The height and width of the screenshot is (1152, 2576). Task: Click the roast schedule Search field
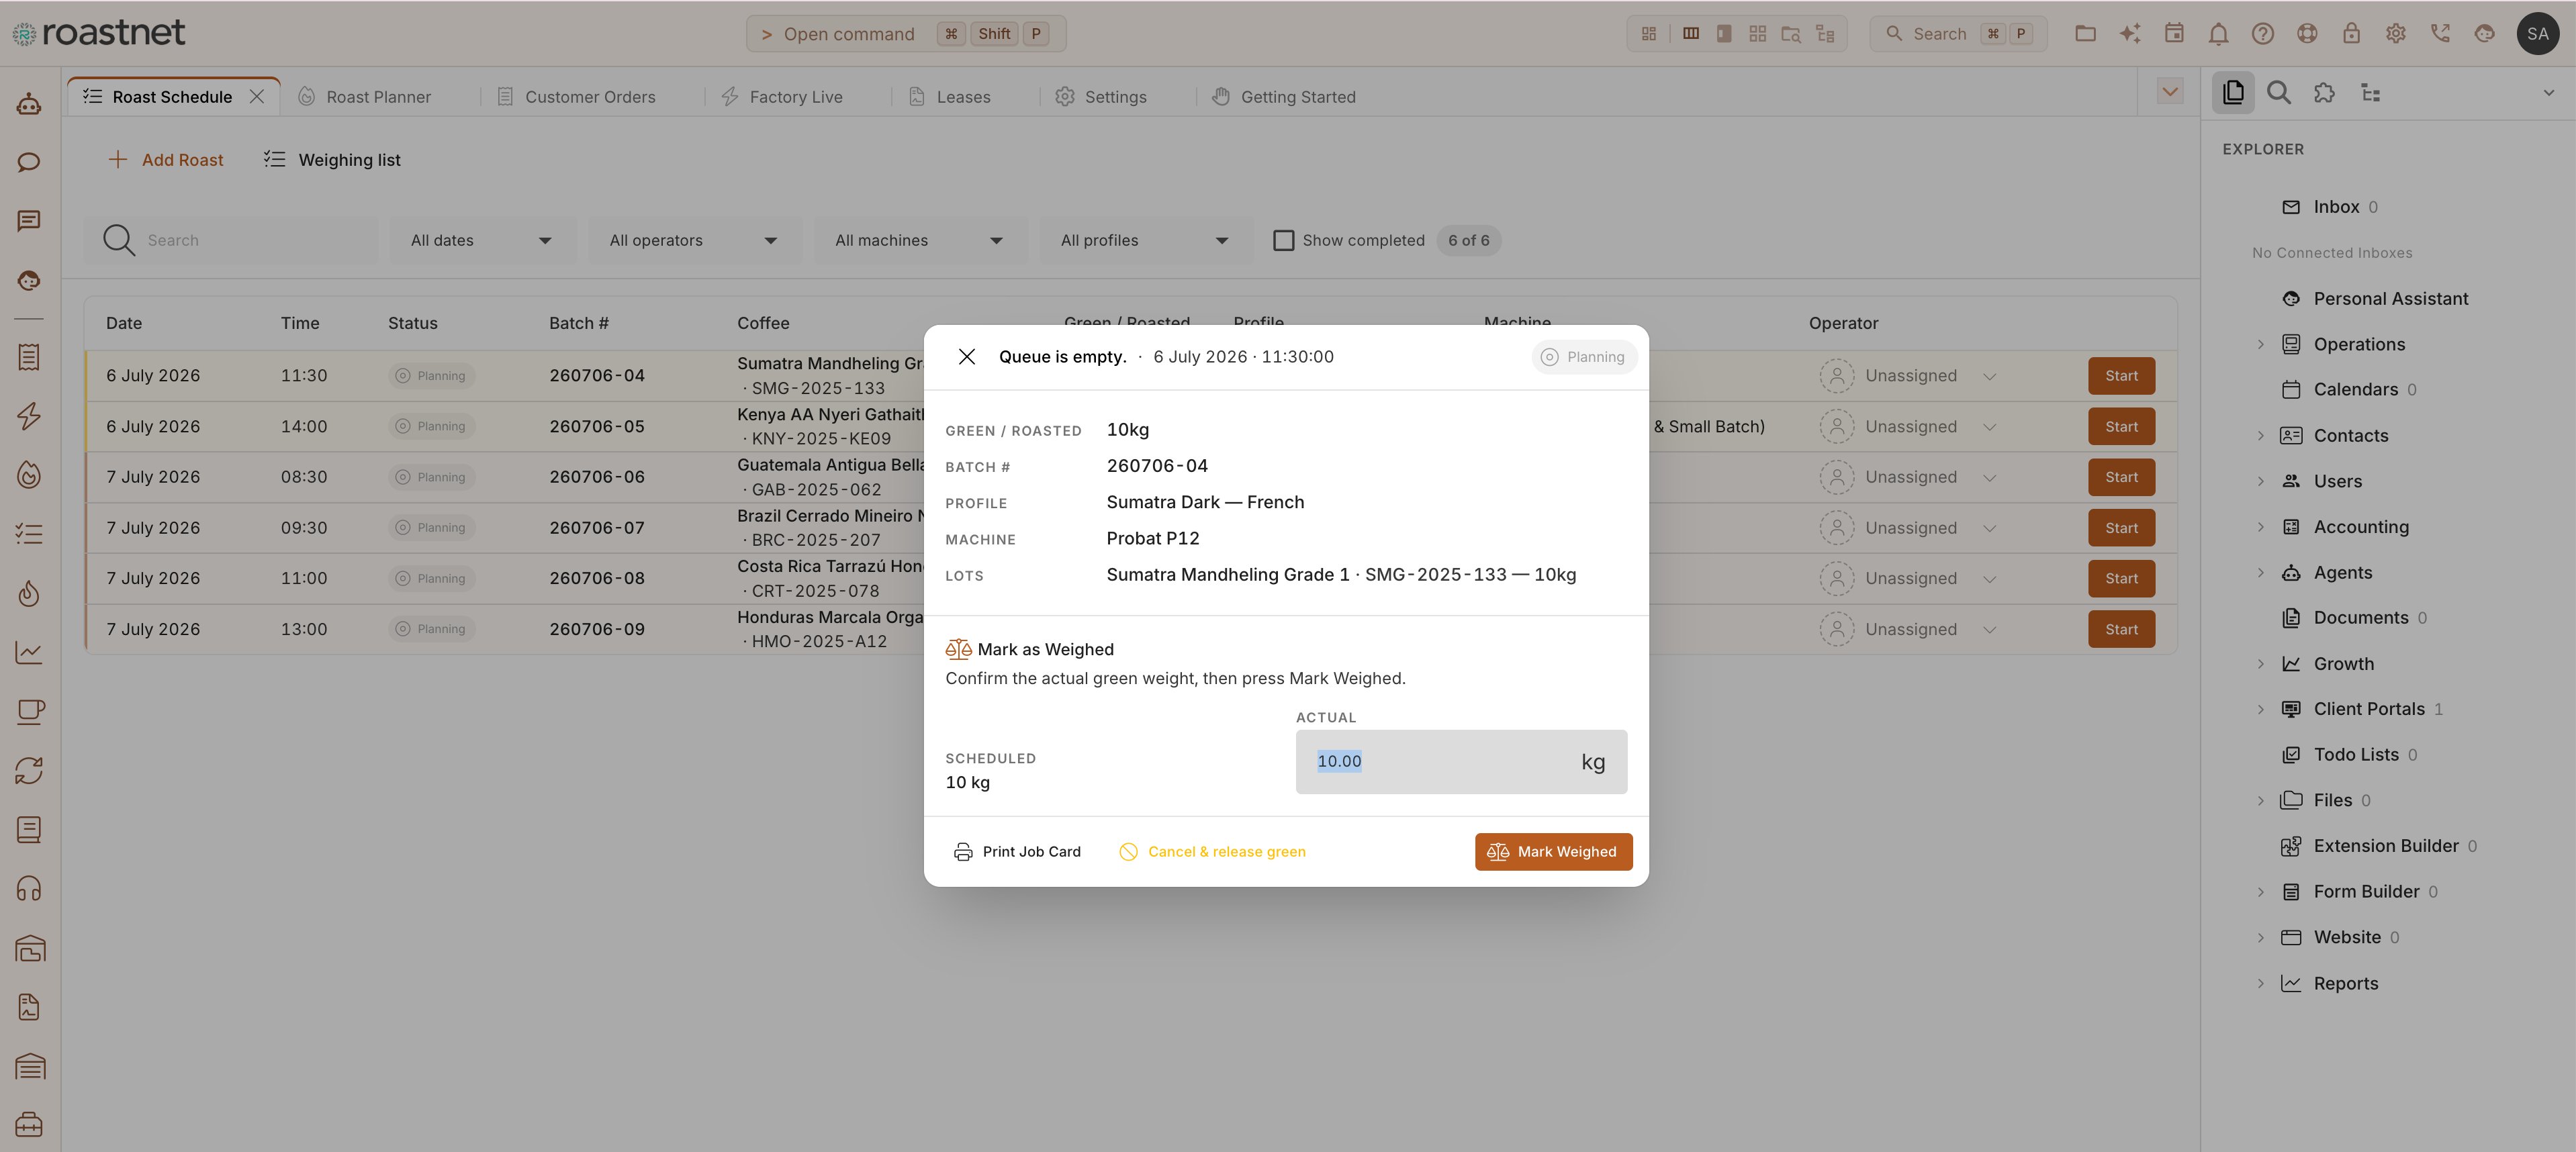click(x=232, y=240)
